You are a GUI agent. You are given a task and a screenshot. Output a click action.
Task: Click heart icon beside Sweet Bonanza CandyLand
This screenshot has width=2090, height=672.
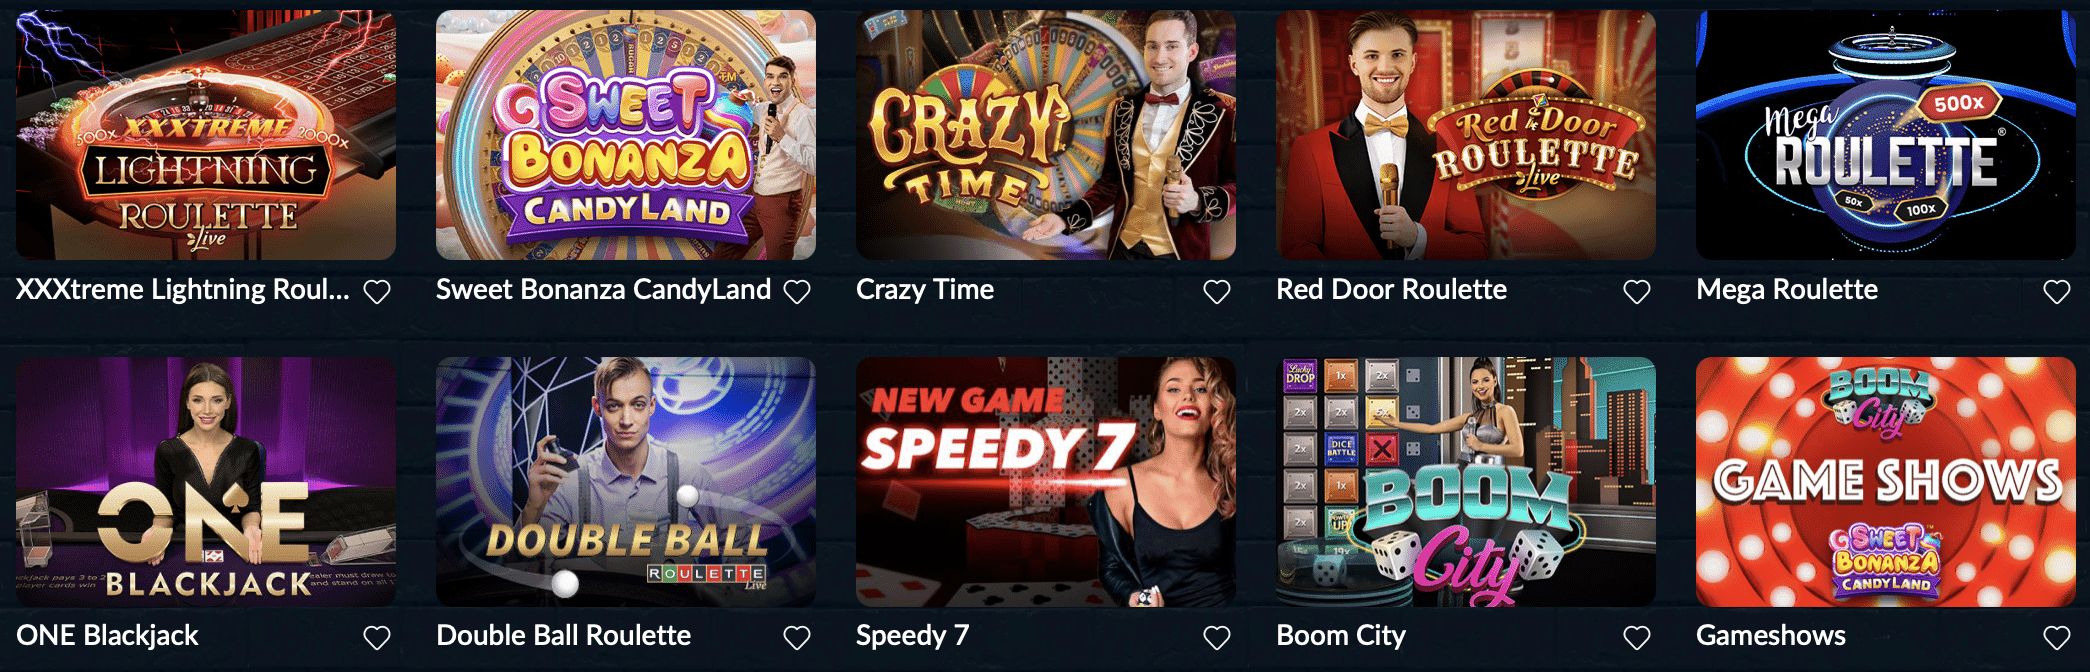click(797, 292)
